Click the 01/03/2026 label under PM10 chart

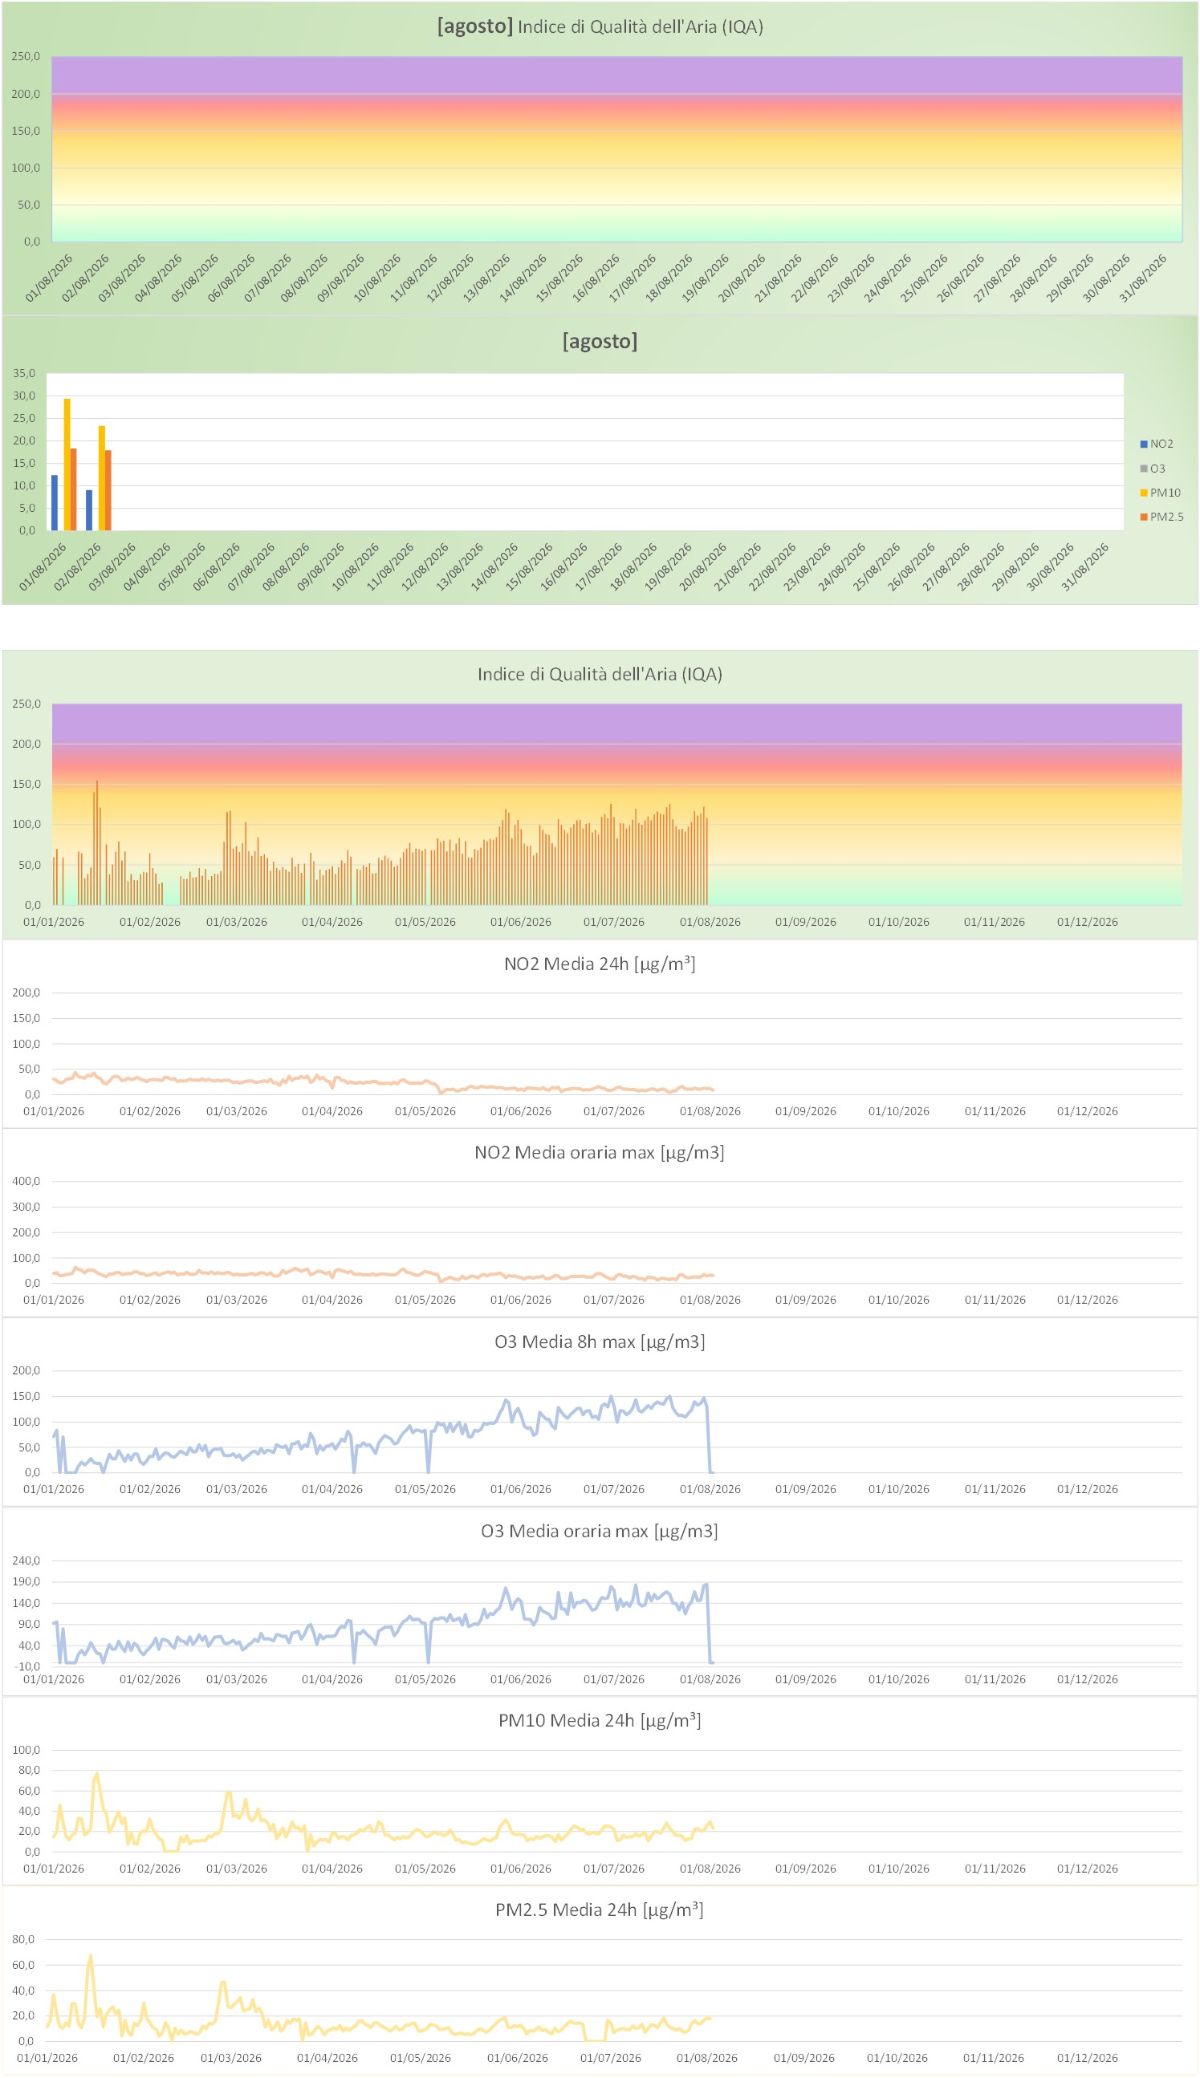[x=237, y=1869]
